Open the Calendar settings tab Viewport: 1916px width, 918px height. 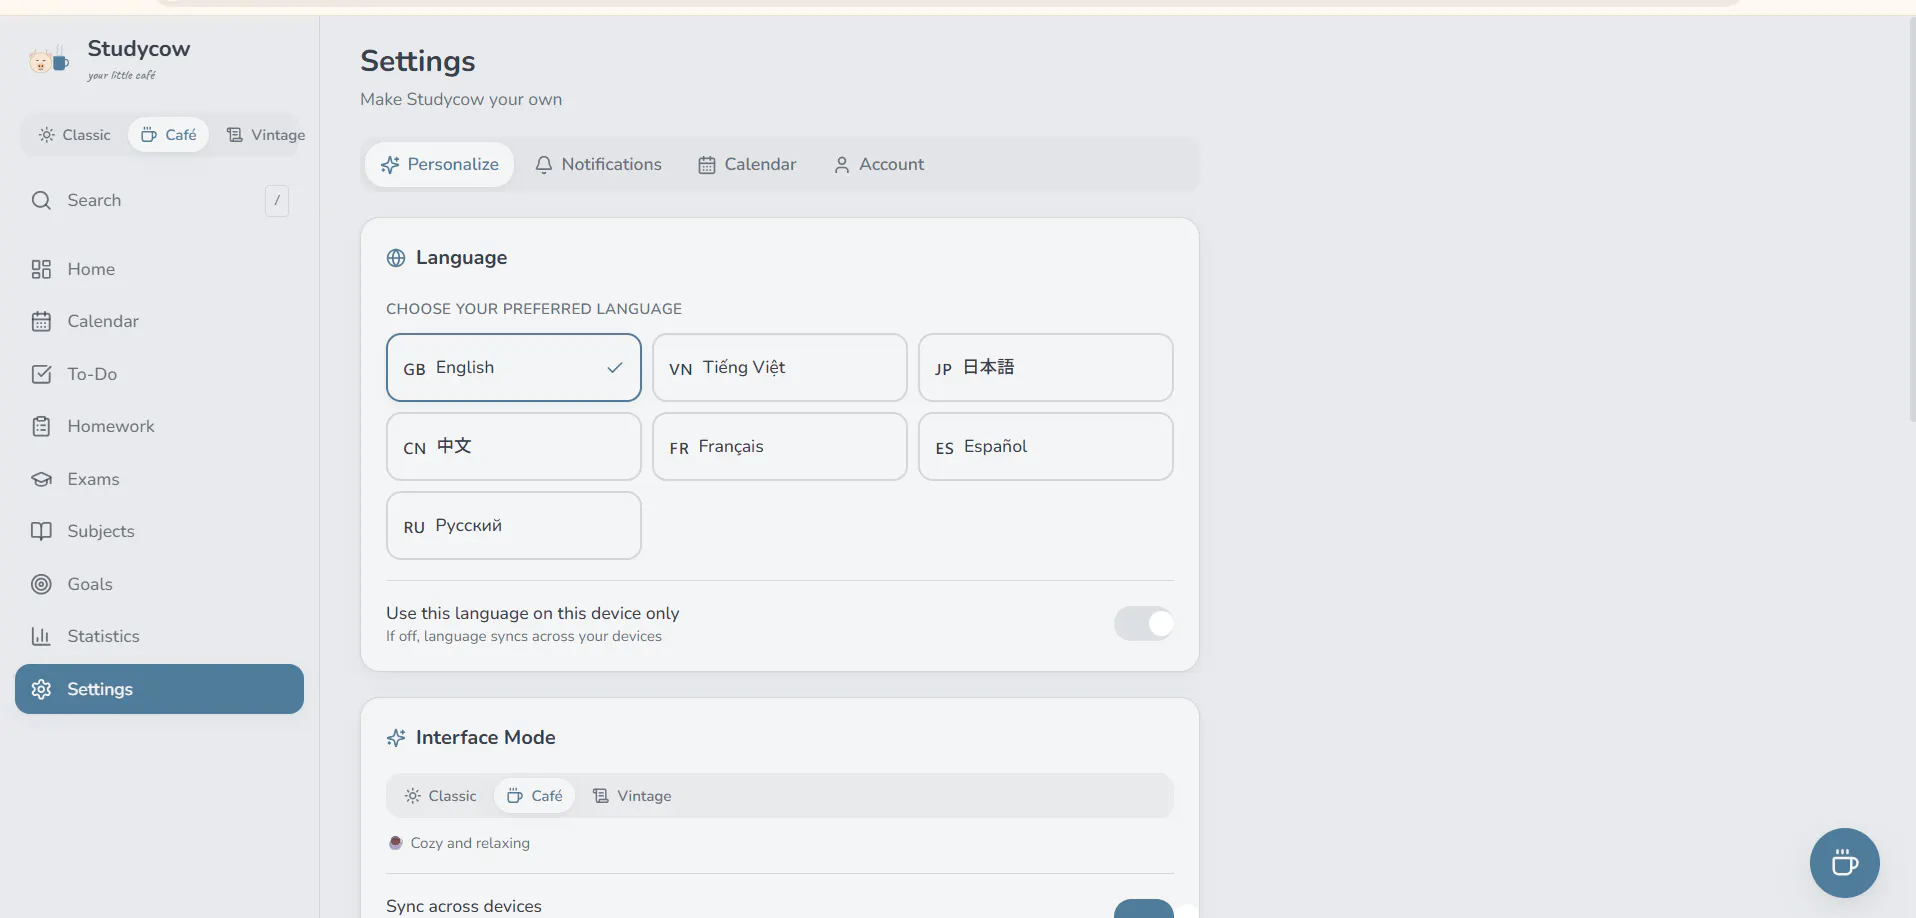point(747,164)
